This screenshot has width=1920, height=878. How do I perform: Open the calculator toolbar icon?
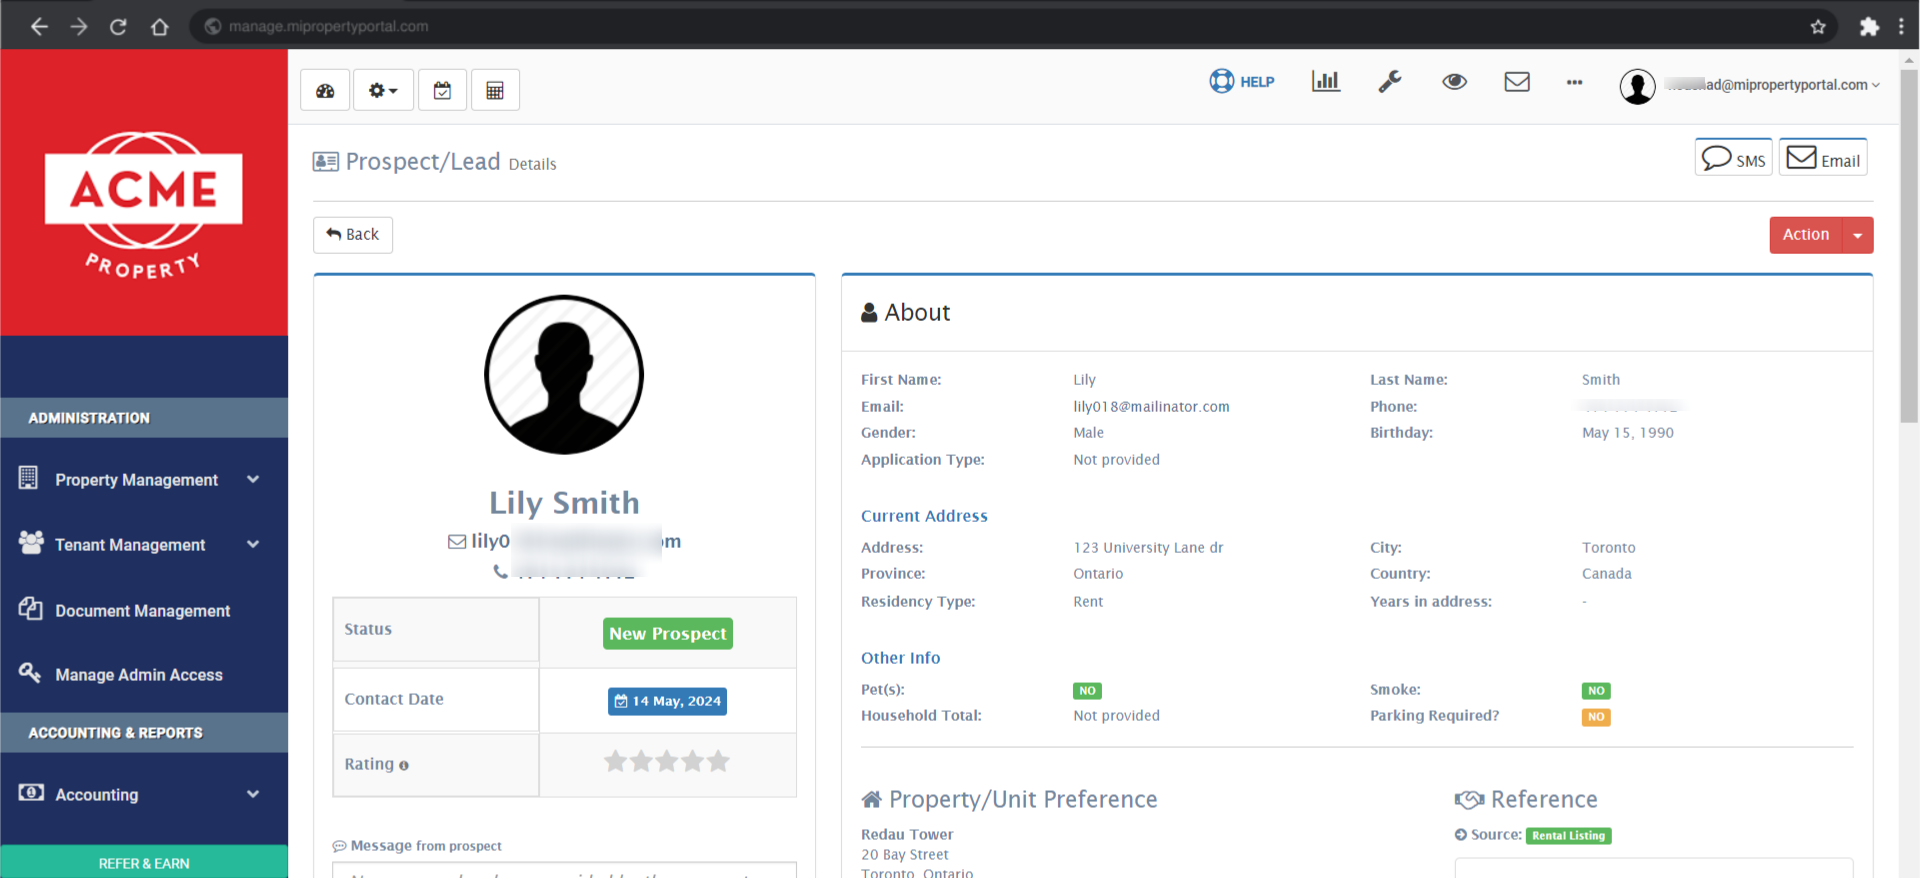(495, 90)
